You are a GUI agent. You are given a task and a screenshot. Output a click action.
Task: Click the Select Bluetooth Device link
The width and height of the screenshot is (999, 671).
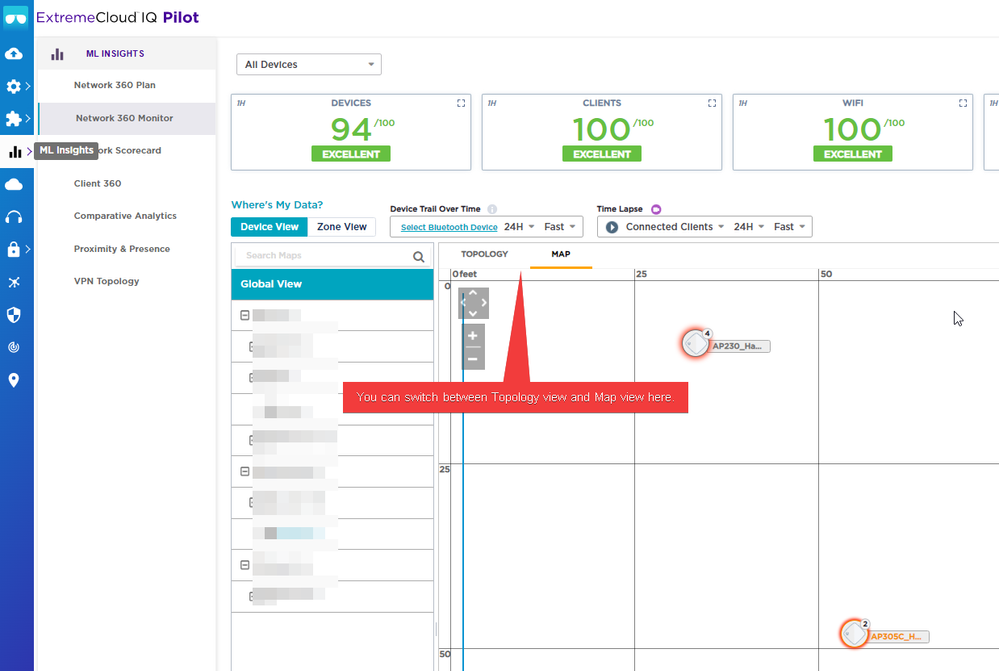click(x=448, y=228)
